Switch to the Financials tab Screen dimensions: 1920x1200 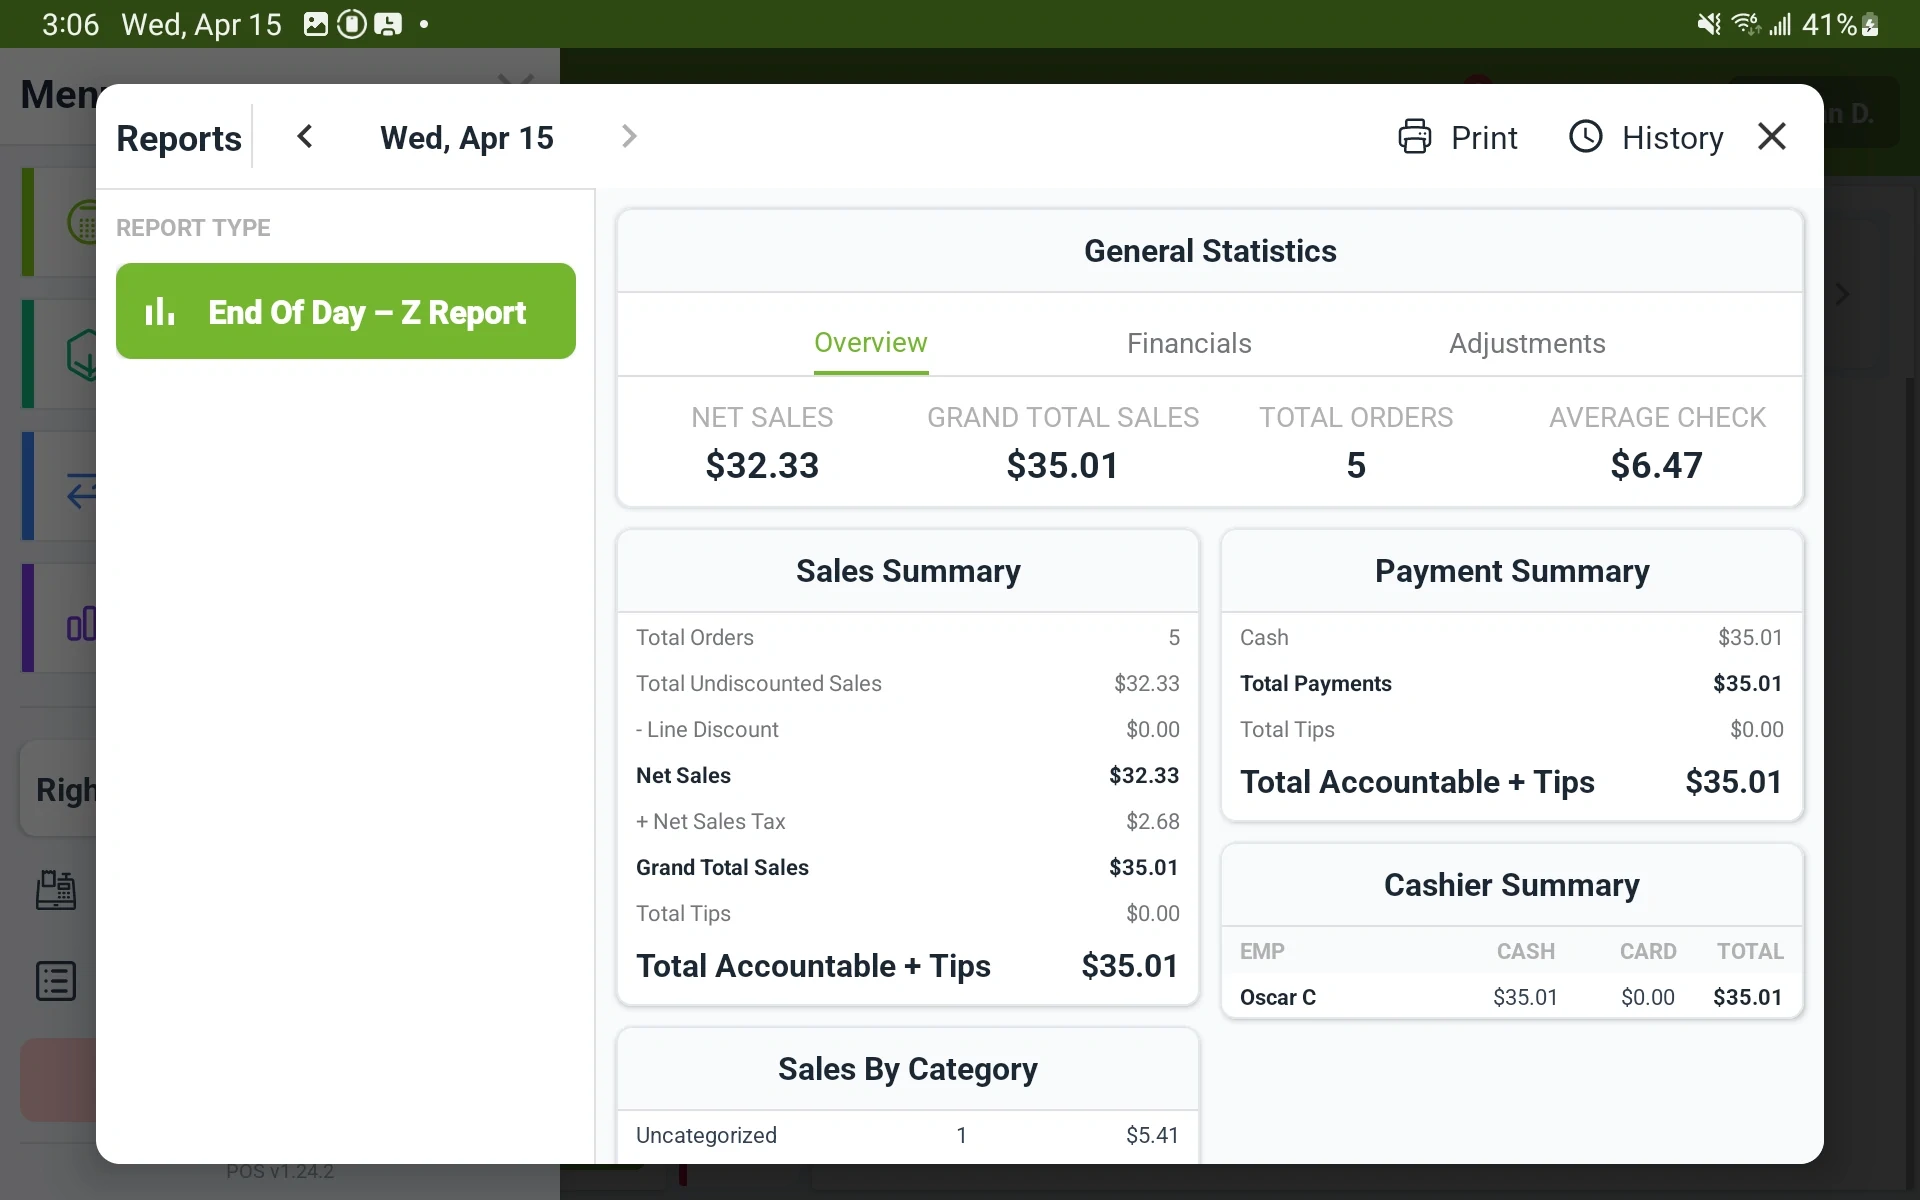click(1188, 344)
